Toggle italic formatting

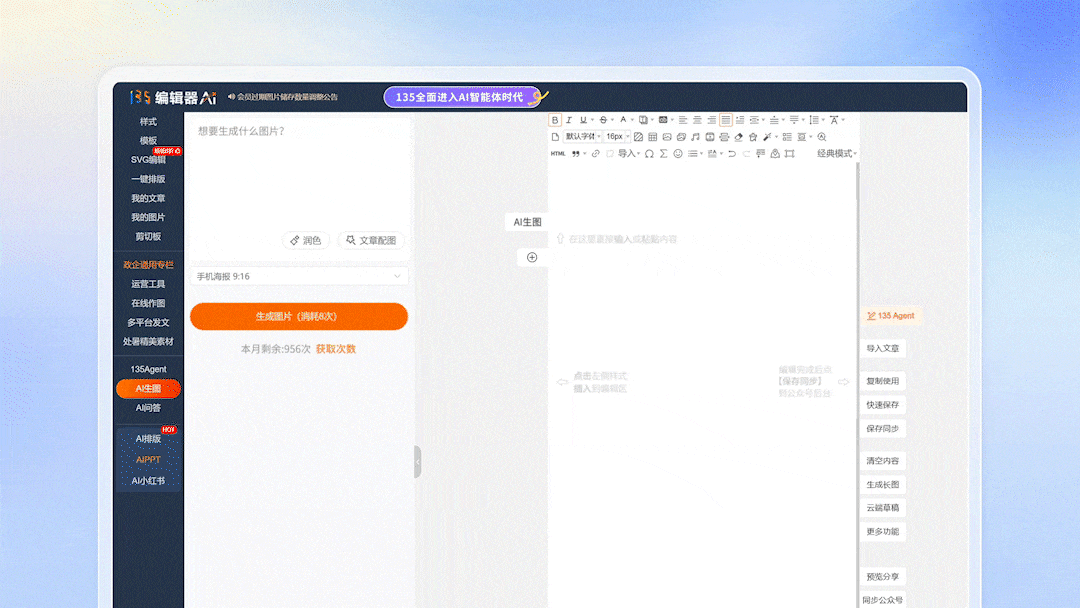point(568,120)
